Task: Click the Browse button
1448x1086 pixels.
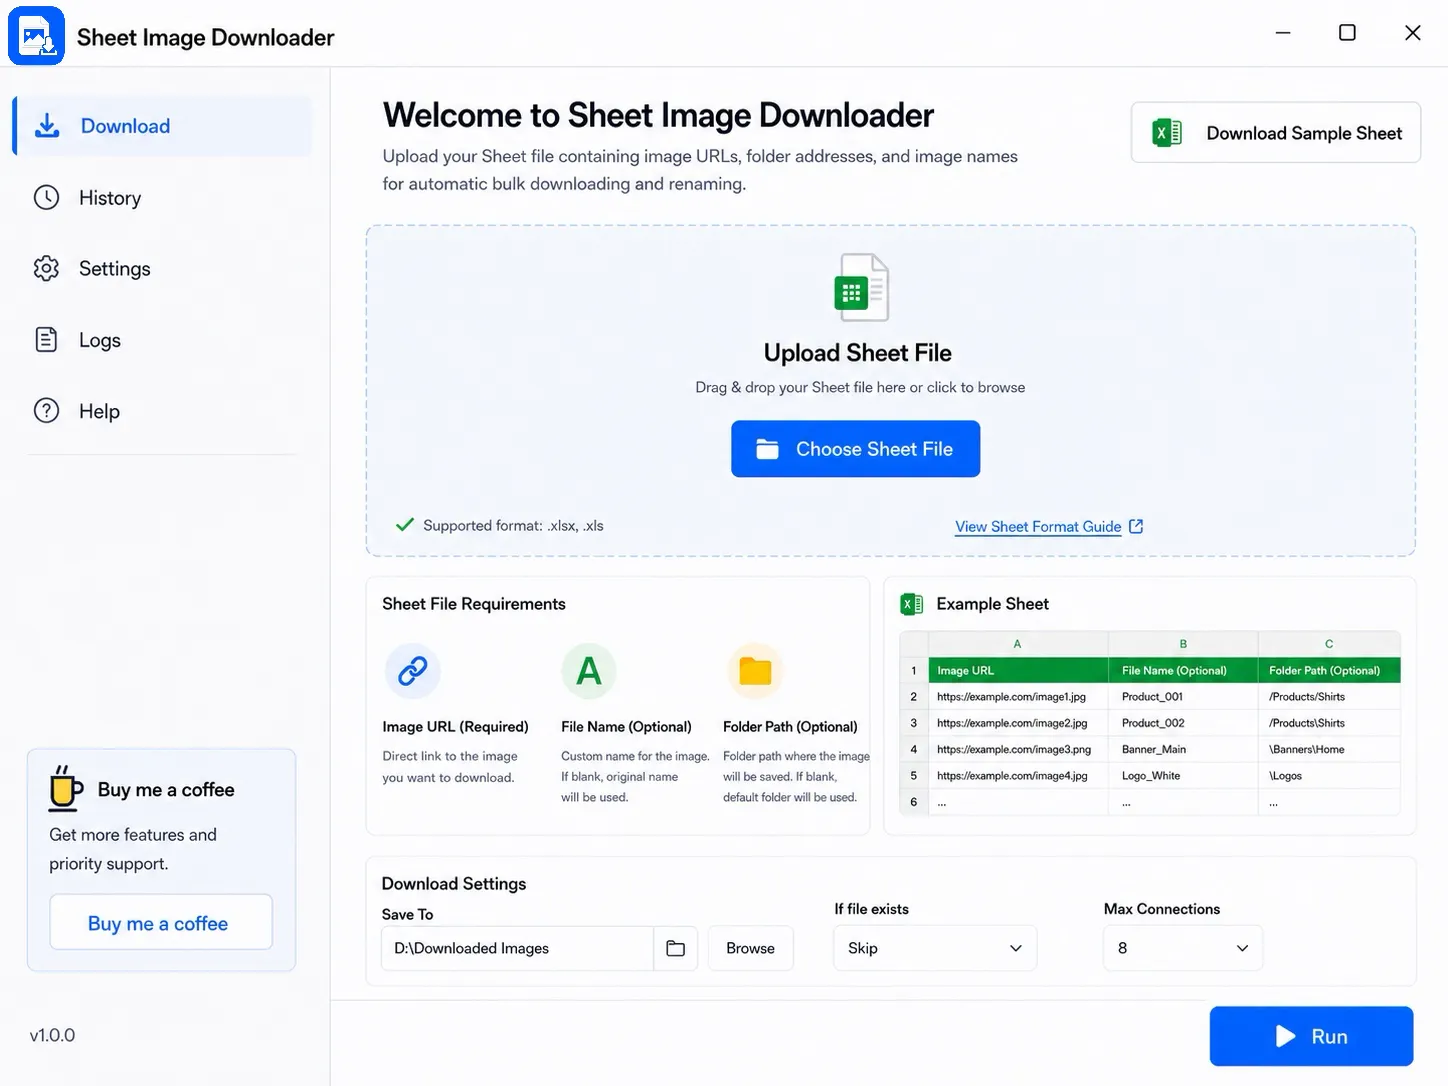Action: point(751,948)
